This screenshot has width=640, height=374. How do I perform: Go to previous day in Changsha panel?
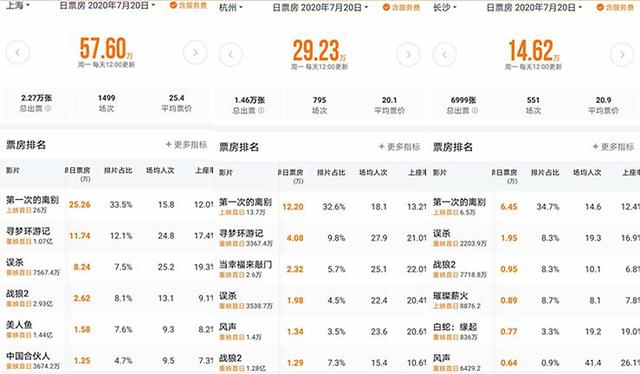coord(444,54)
